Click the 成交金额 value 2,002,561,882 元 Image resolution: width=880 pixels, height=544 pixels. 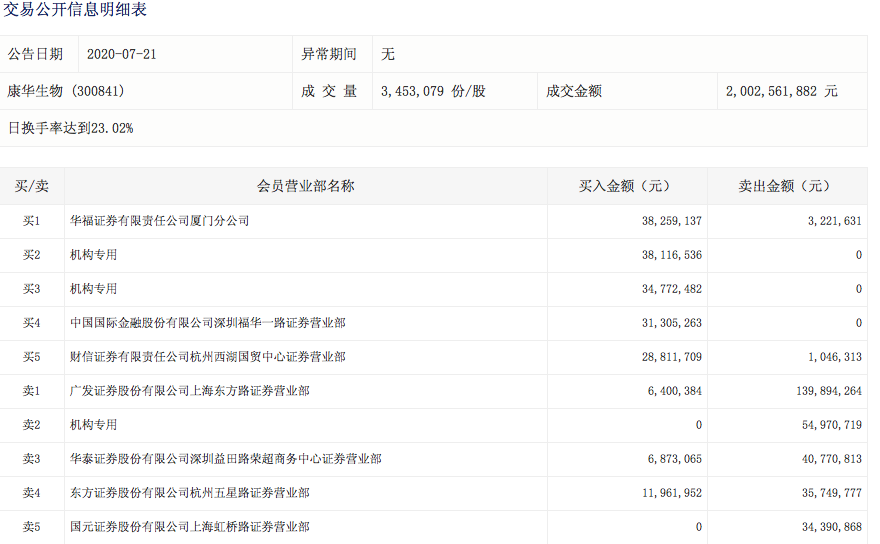(x=781, y=91)
